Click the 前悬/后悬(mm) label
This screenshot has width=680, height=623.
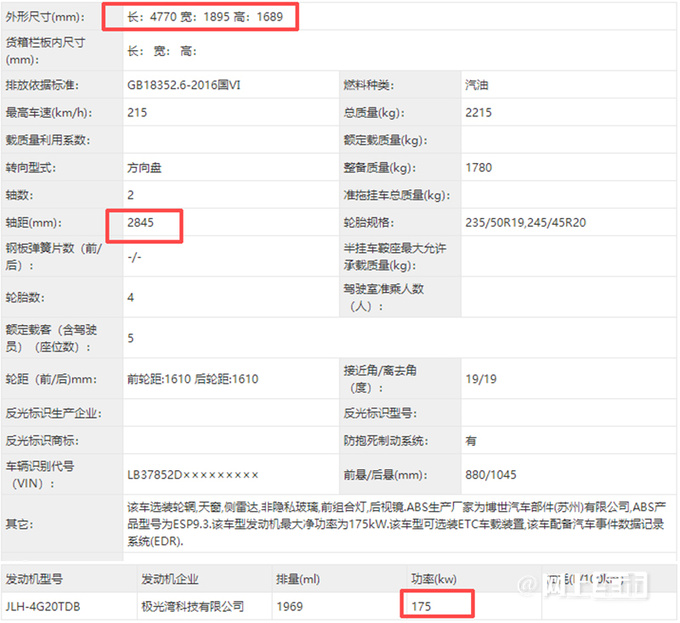pos(385,475)
